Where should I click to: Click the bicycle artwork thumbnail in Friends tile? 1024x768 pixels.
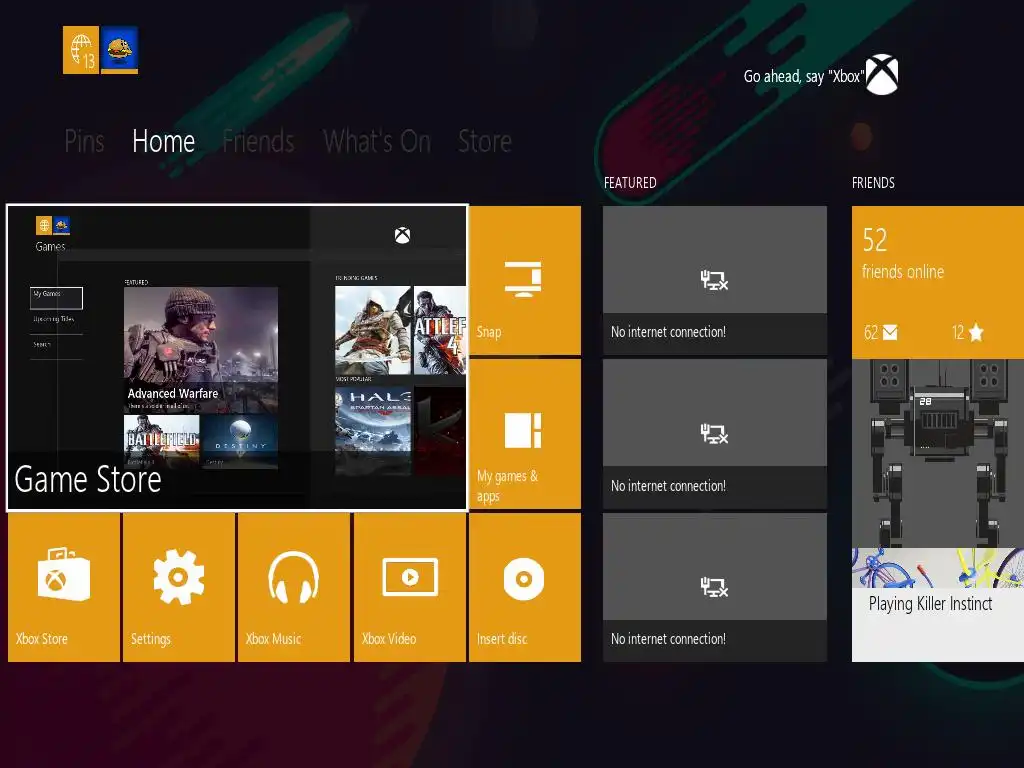pyautogui.click(x=938, y=568)
